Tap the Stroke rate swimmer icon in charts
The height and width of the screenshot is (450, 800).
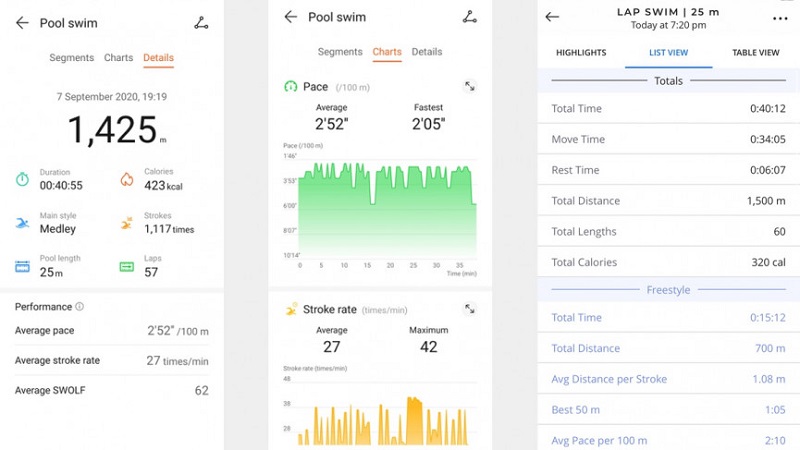tap(291, 309)
